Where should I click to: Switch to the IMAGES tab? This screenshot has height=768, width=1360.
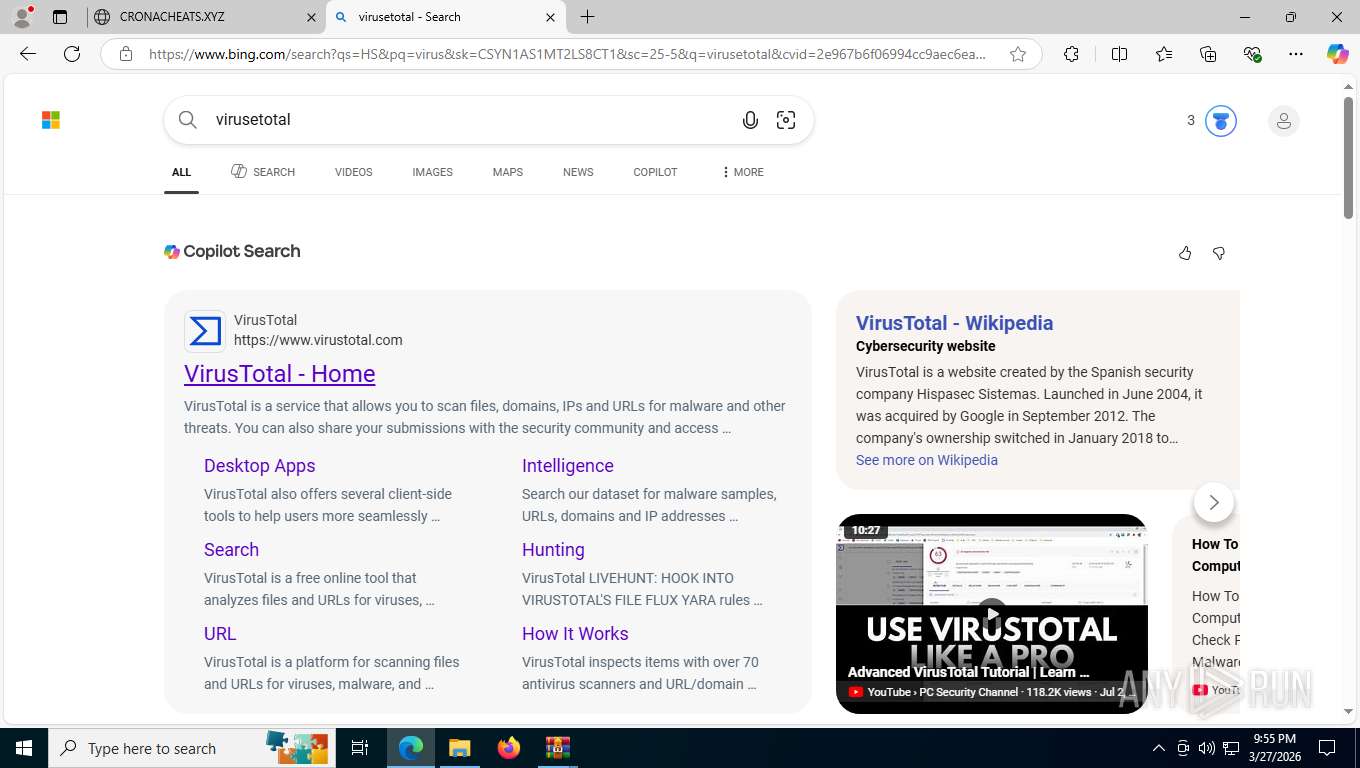[x=432, y=172]
